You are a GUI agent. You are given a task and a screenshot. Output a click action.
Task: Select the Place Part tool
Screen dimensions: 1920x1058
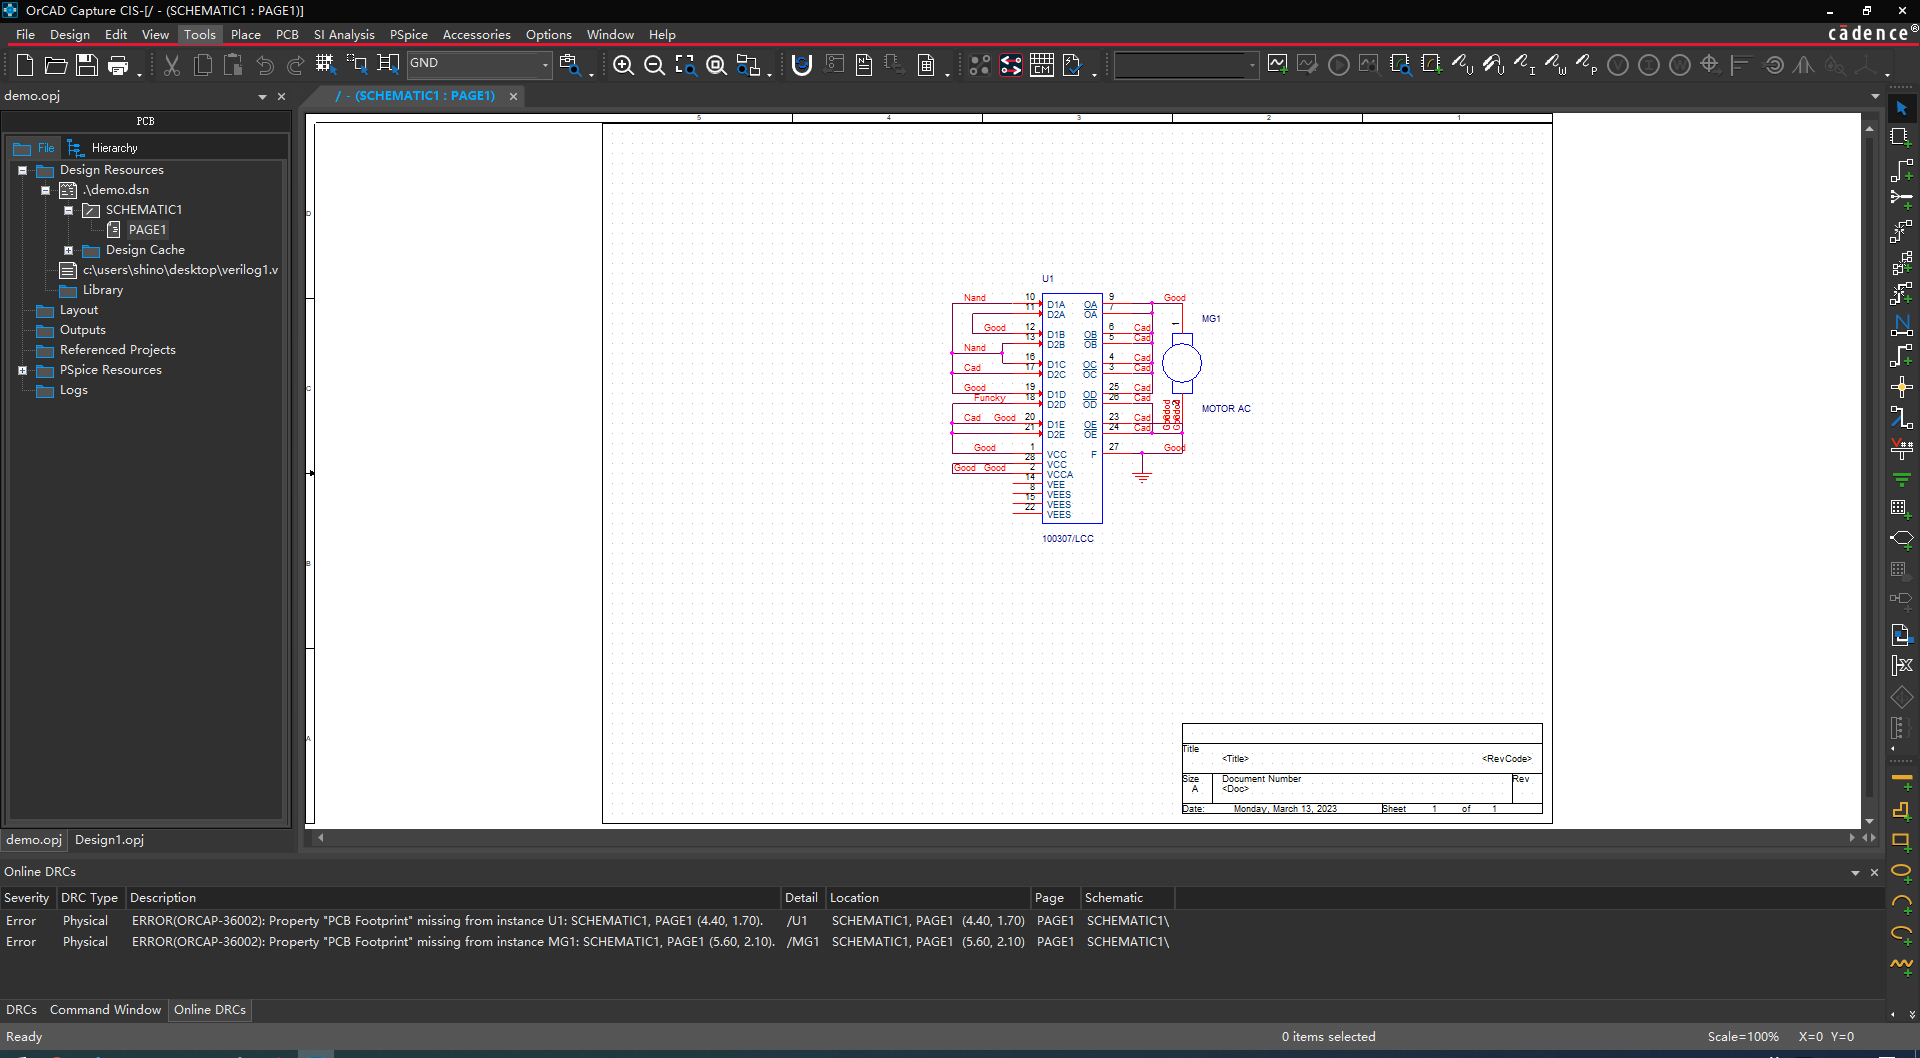coord(1901,138)
